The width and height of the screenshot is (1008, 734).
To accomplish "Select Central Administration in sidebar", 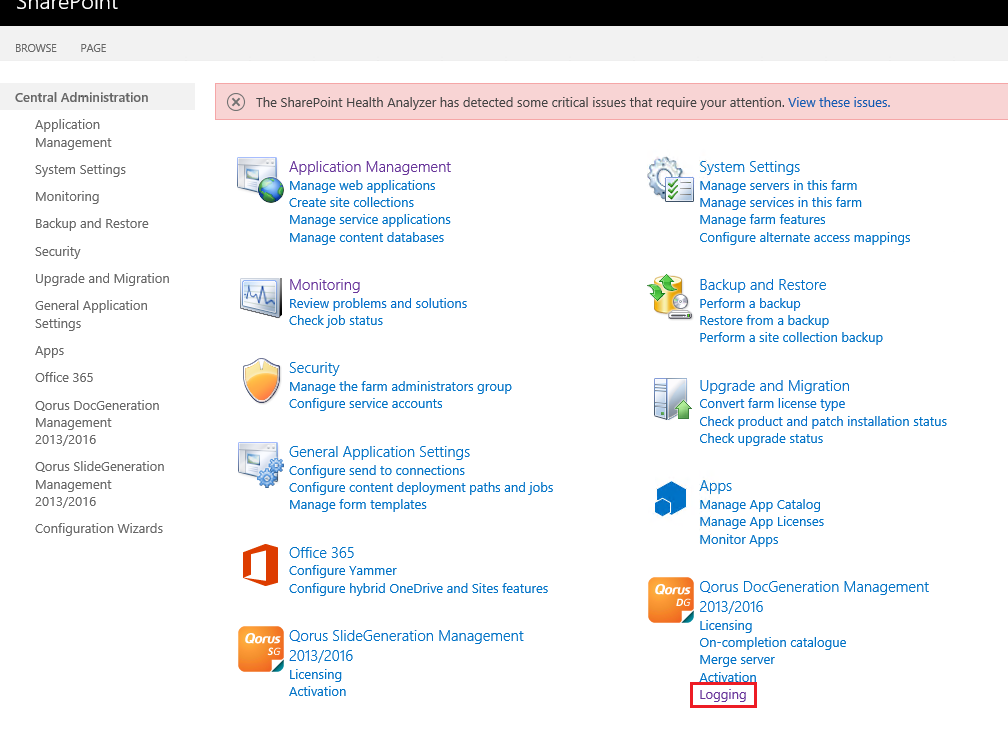I will (x=82, y=97).
